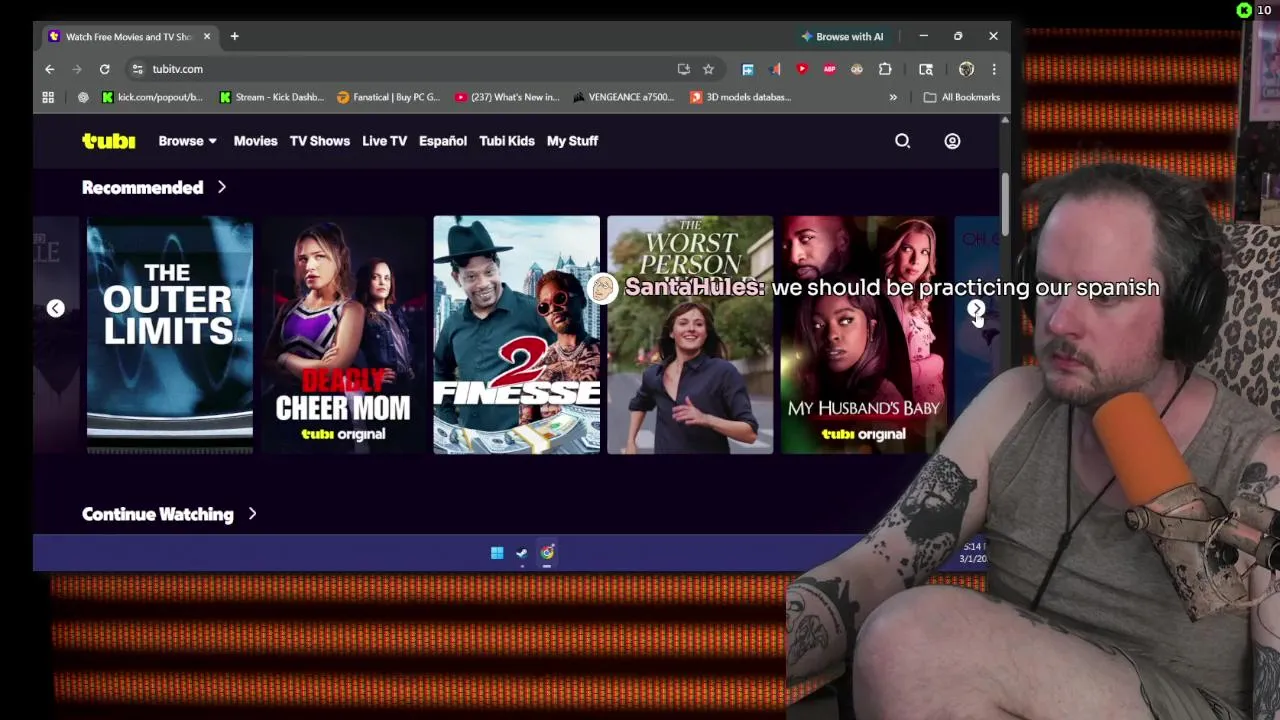Open the Fanatical Buy PC Games bookmark
1280x720 pixels.
388,97
